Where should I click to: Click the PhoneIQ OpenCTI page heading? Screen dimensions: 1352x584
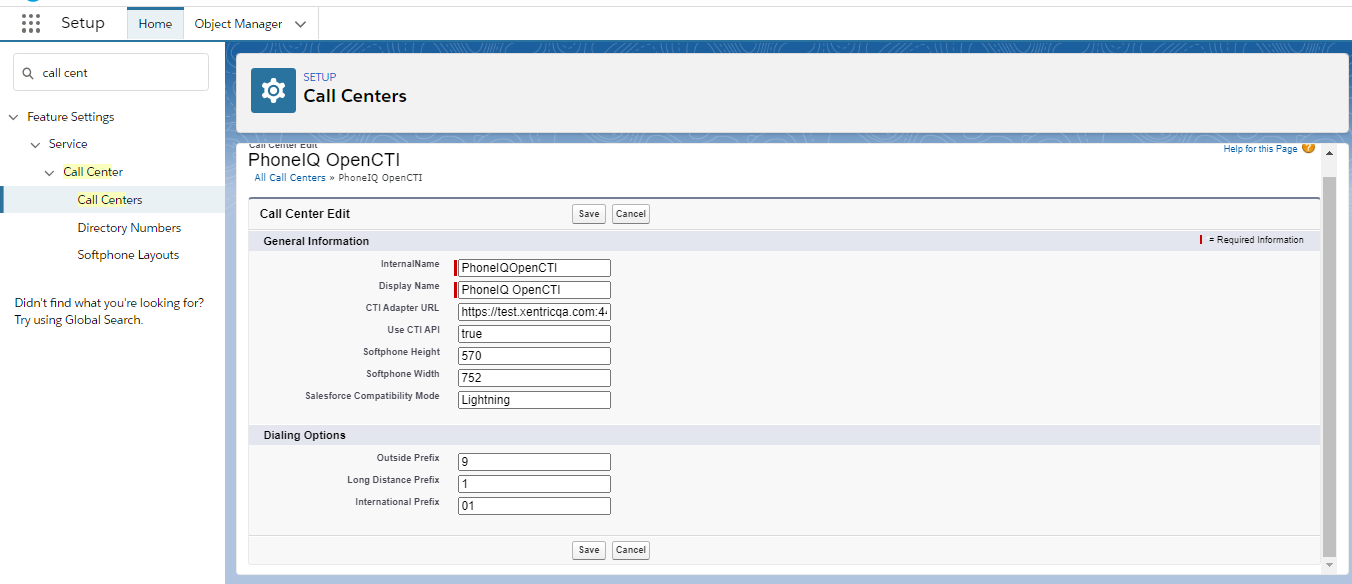click(324, 160)
